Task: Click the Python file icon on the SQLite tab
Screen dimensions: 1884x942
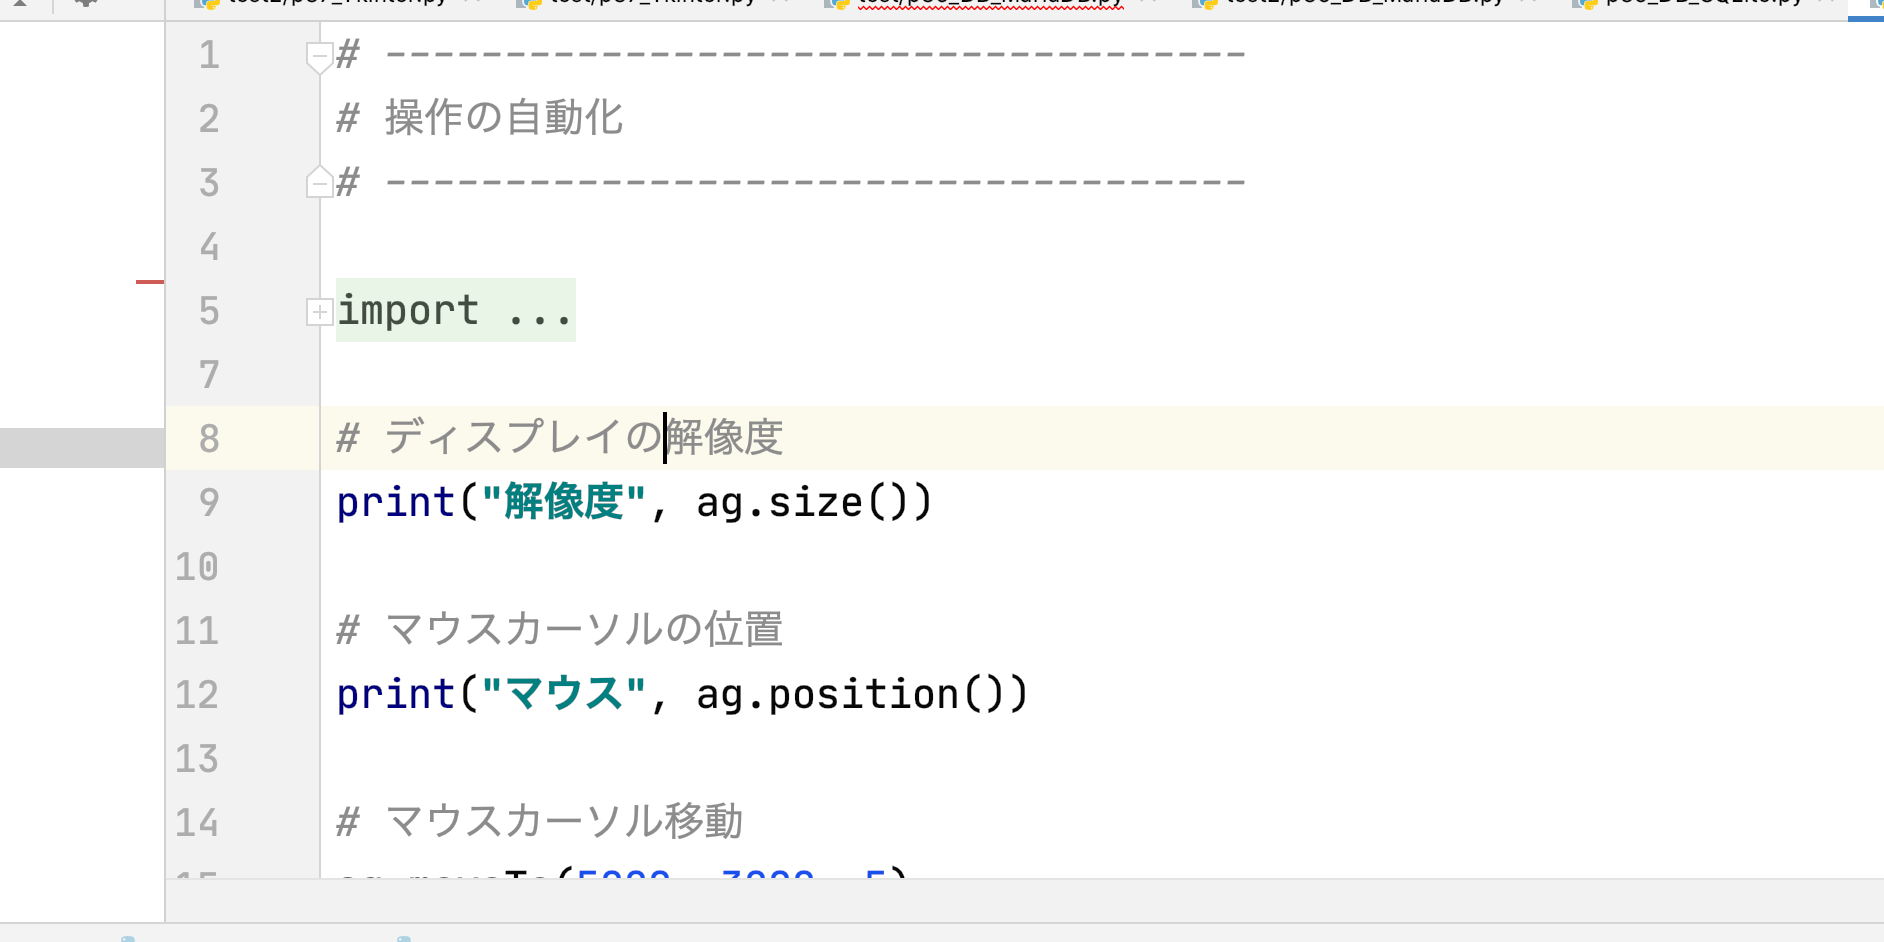Action: click(1584, 4)
